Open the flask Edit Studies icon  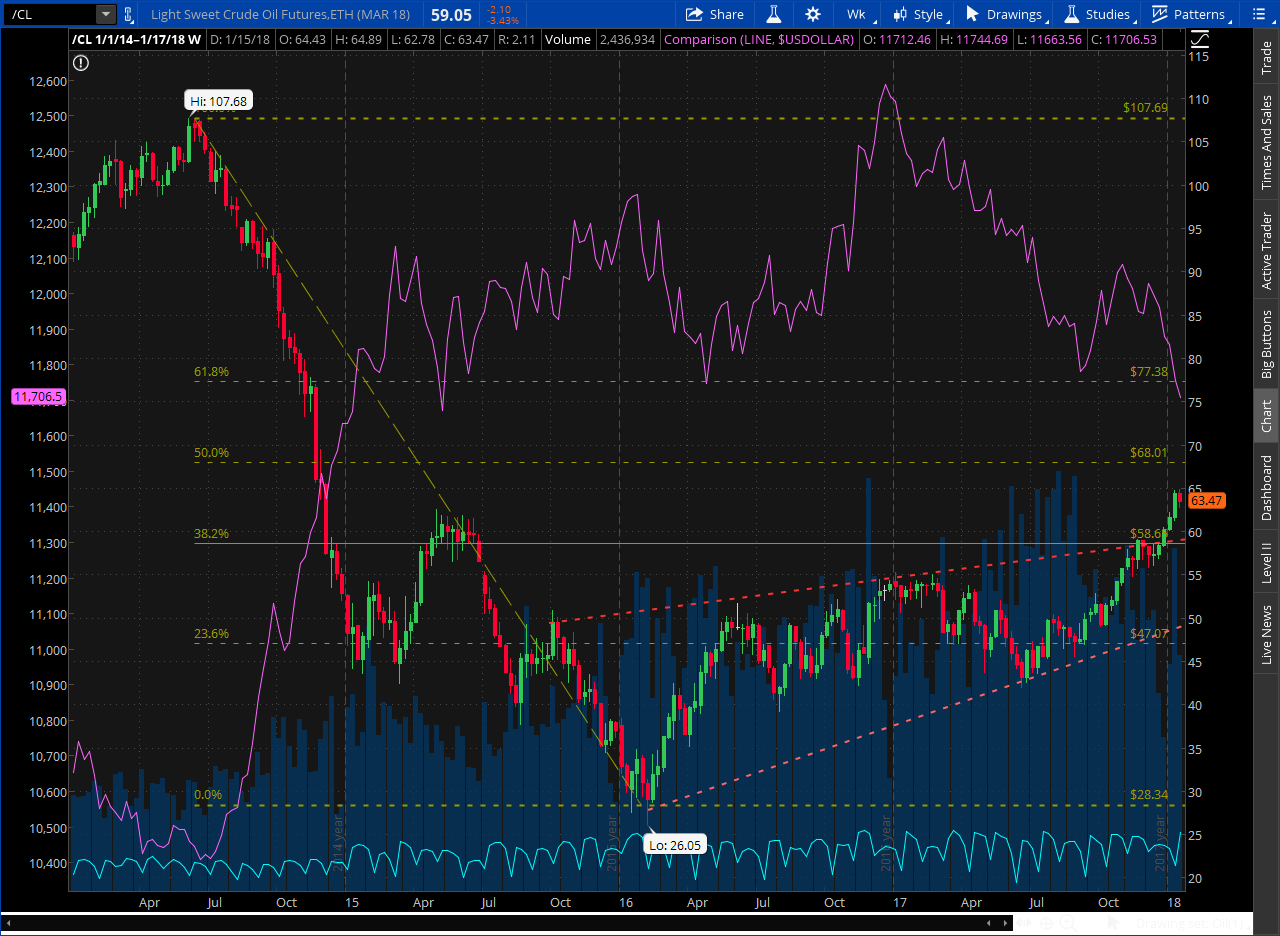pyautogui.click(x=773, y=14)
